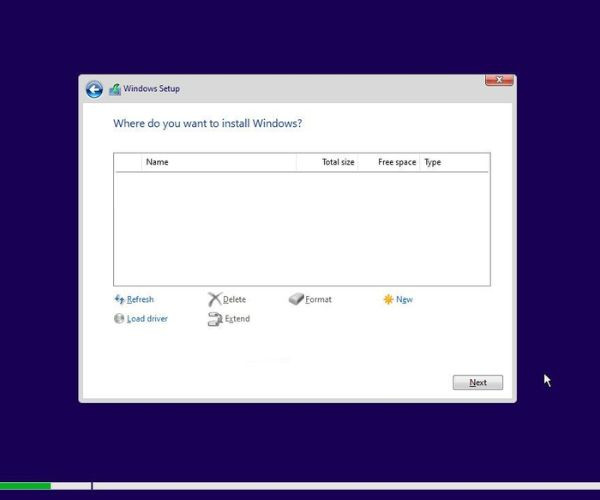Sort by Name column header
This screenshot has width=600, height=500.
click(x=219, y=162)
